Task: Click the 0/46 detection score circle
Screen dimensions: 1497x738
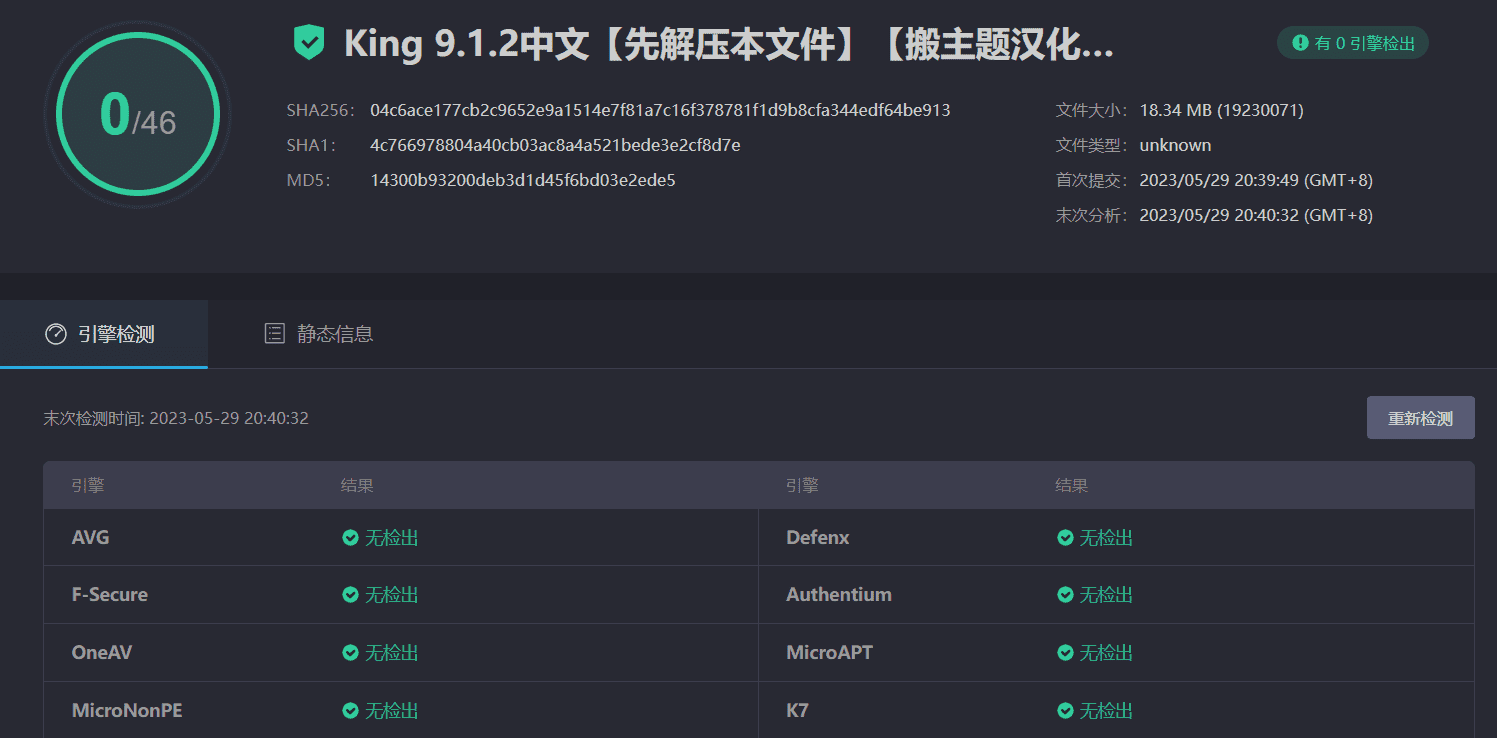Action: point(137,114)
